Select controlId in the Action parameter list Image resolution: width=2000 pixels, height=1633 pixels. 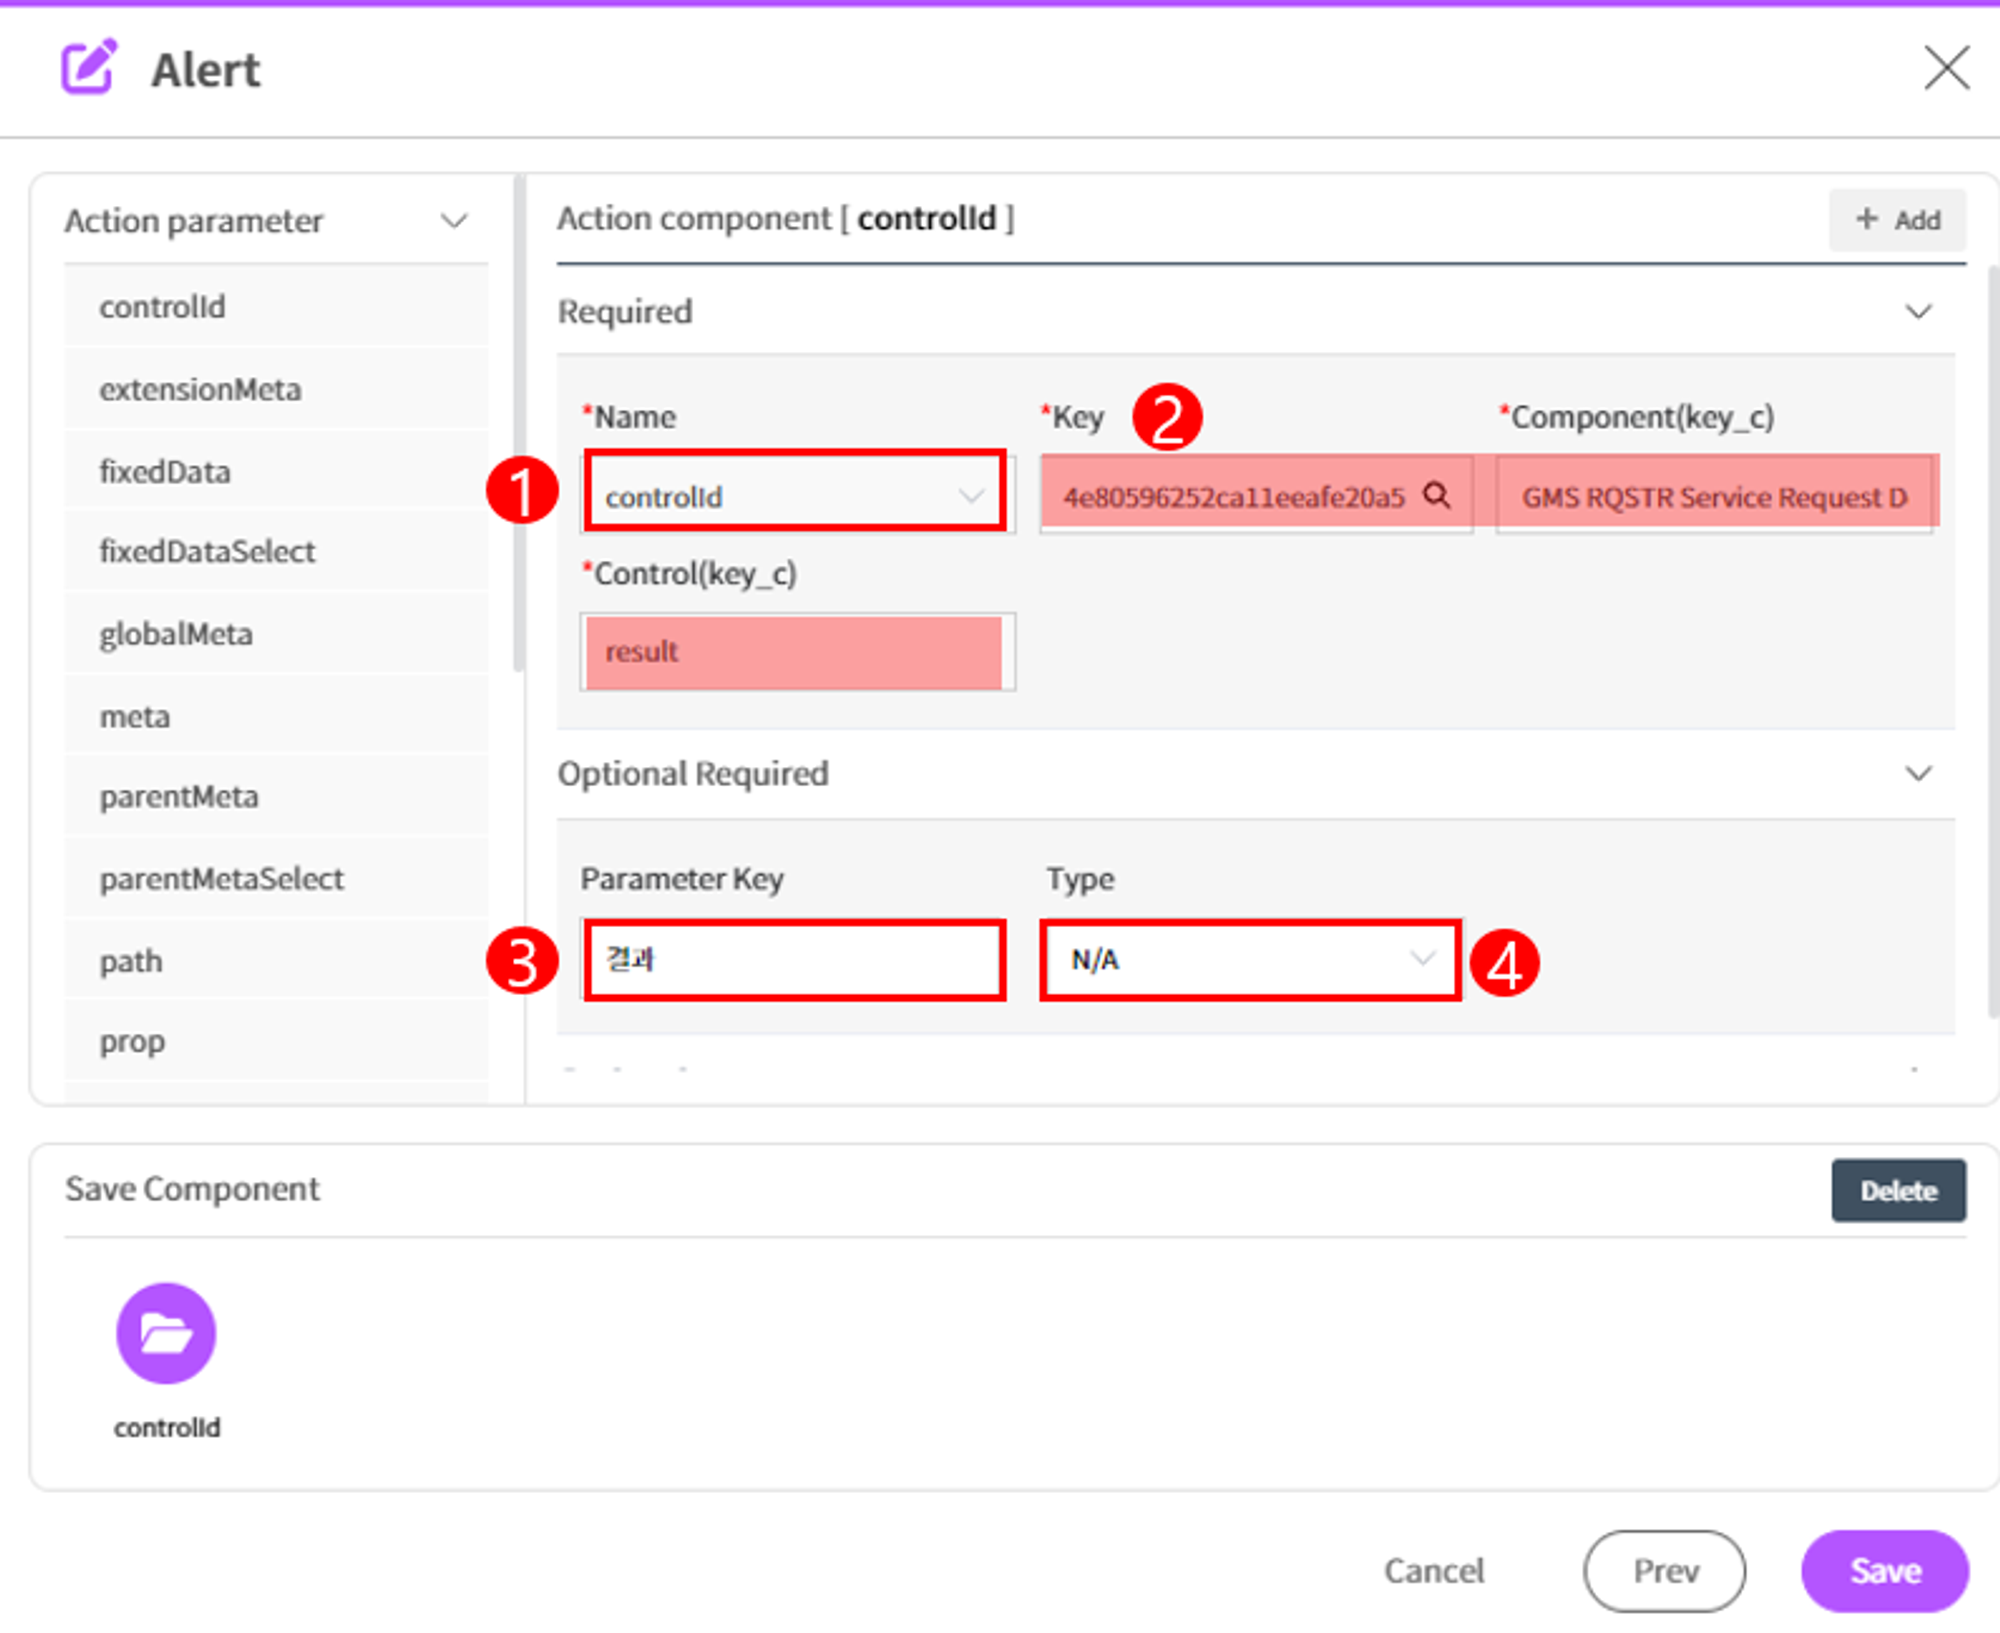[276, 307]
